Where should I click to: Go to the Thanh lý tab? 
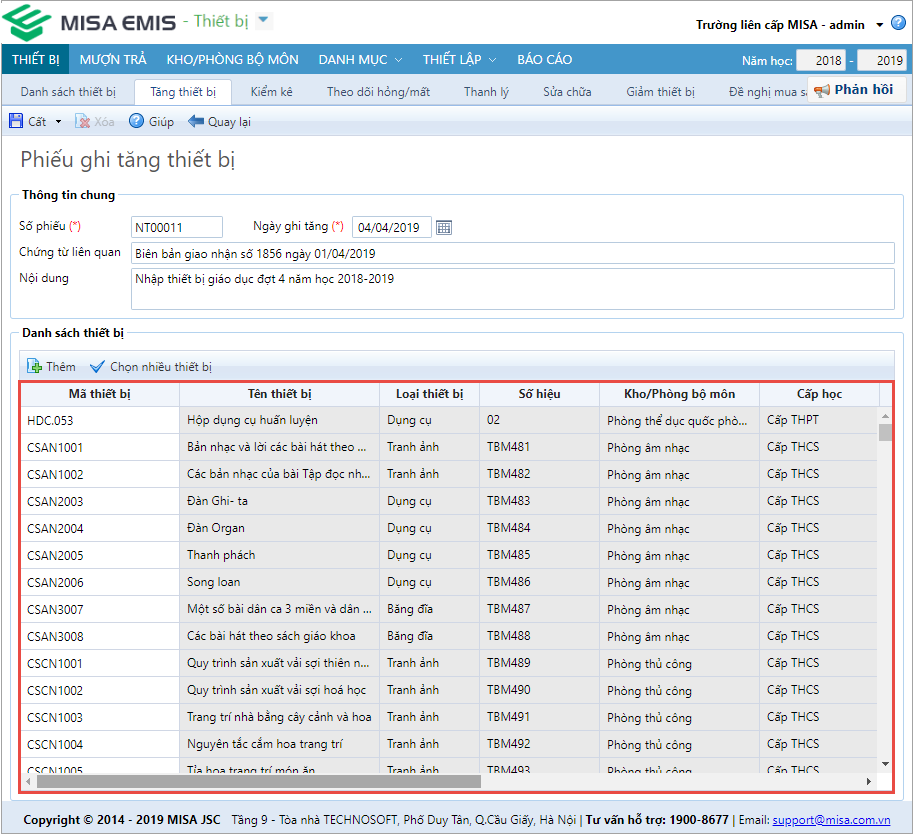pos(486,92)
